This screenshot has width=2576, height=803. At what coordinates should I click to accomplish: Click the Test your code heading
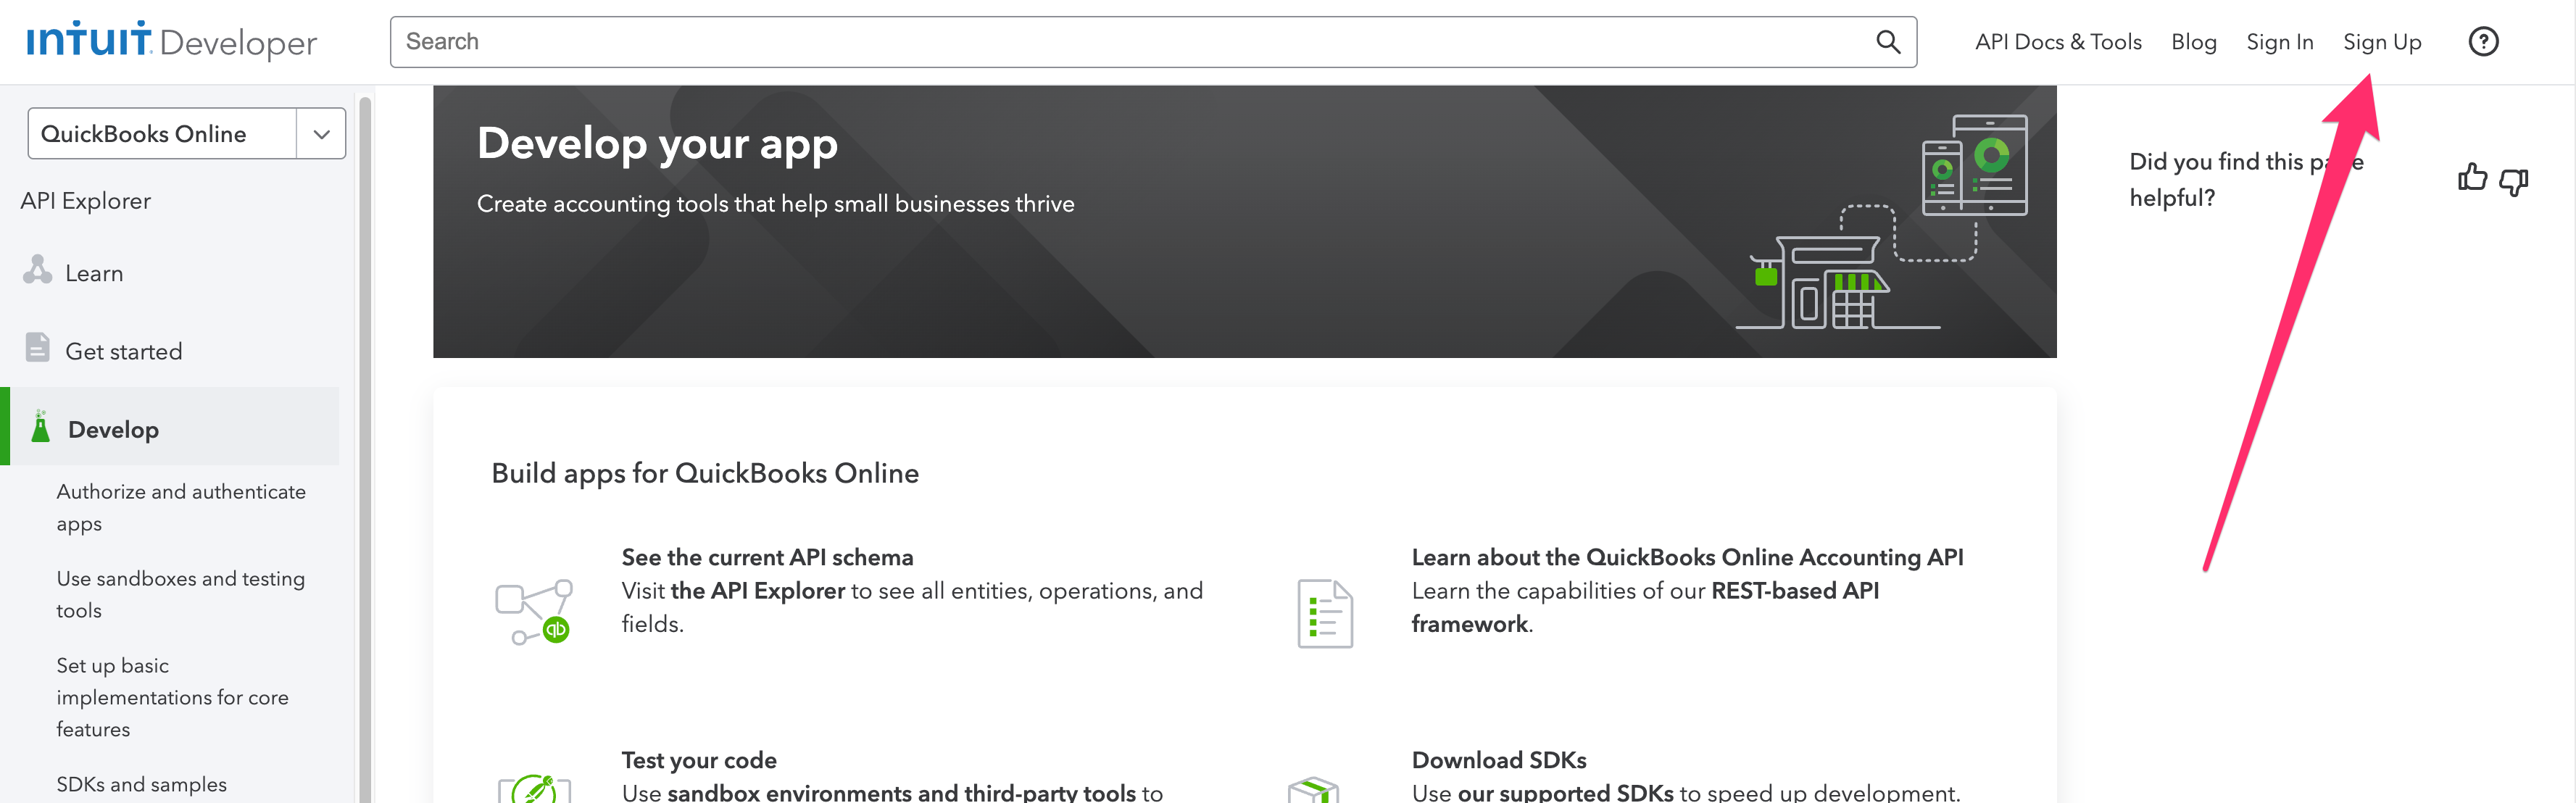699,760
